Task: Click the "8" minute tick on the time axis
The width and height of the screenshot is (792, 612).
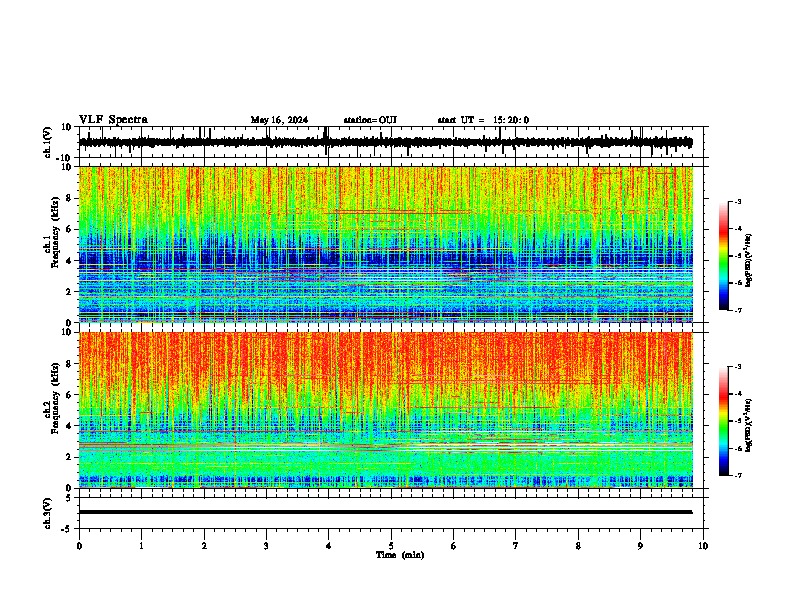Action: pyautogui.click(x=578, y=546)
